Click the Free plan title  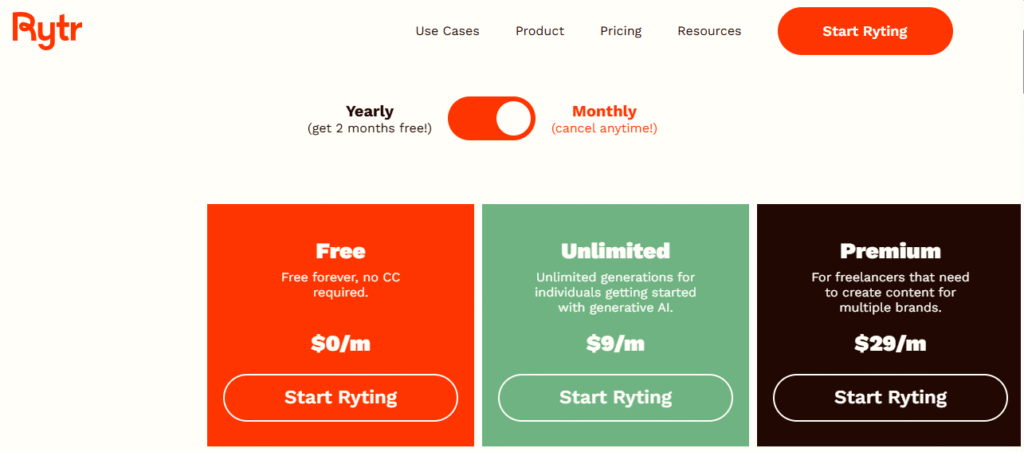[x=340, y=251]
